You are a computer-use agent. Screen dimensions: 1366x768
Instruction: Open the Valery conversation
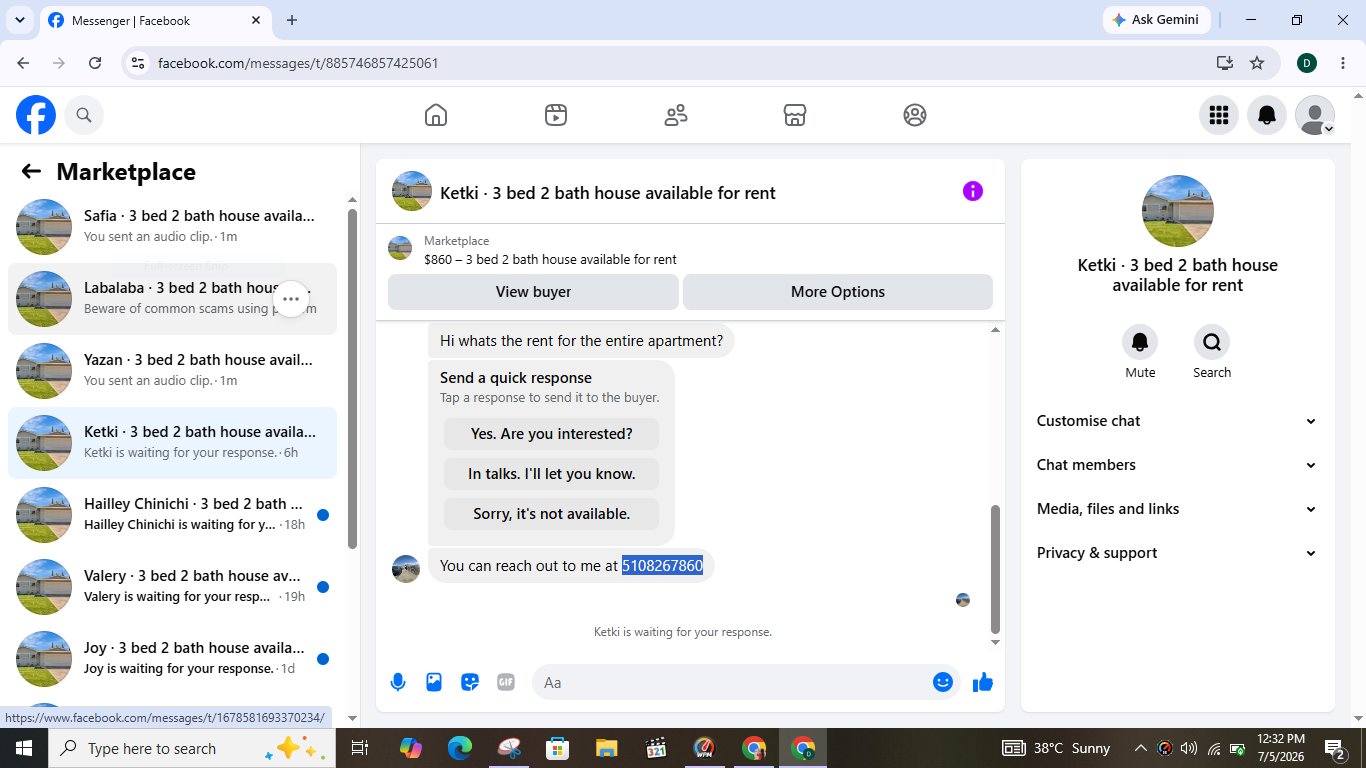(x=172, y=587)
